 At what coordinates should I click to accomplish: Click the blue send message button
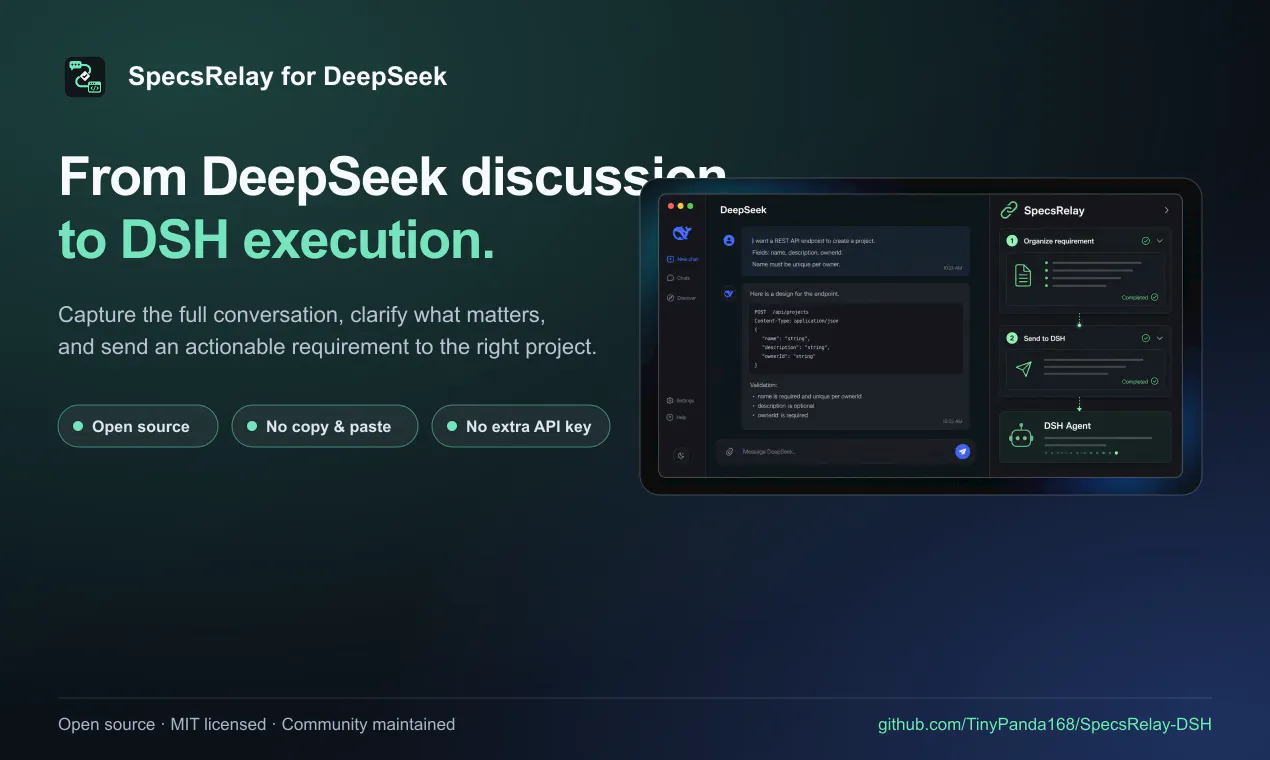(962, 452)
